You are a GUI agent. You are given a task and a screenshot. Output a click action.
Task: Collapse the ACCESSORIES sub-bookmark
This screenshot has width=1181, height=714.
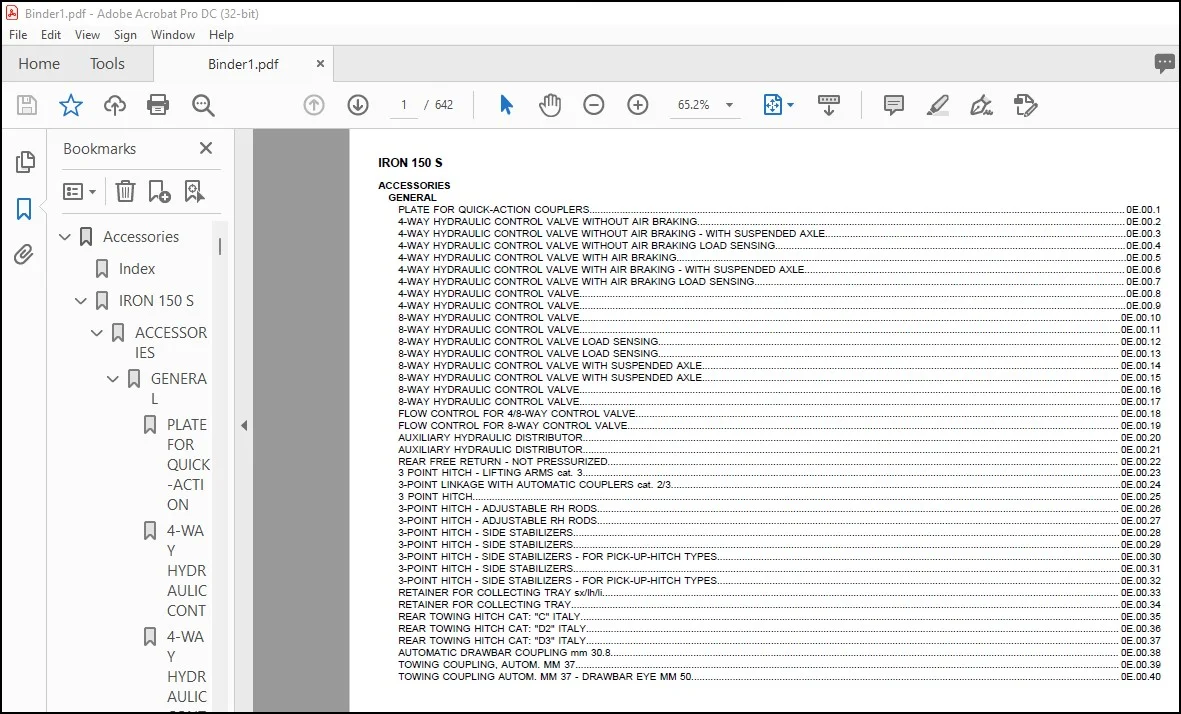[96, 332]
